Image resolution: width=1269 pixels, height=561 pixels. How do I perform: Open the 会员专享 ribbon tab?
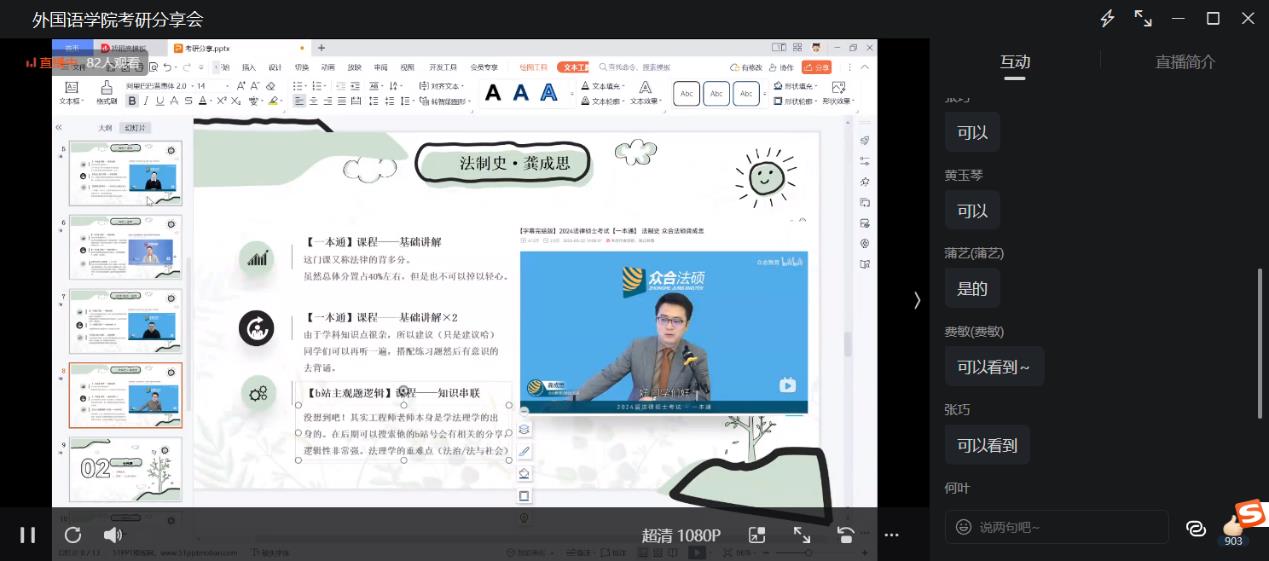pos(484,68)
